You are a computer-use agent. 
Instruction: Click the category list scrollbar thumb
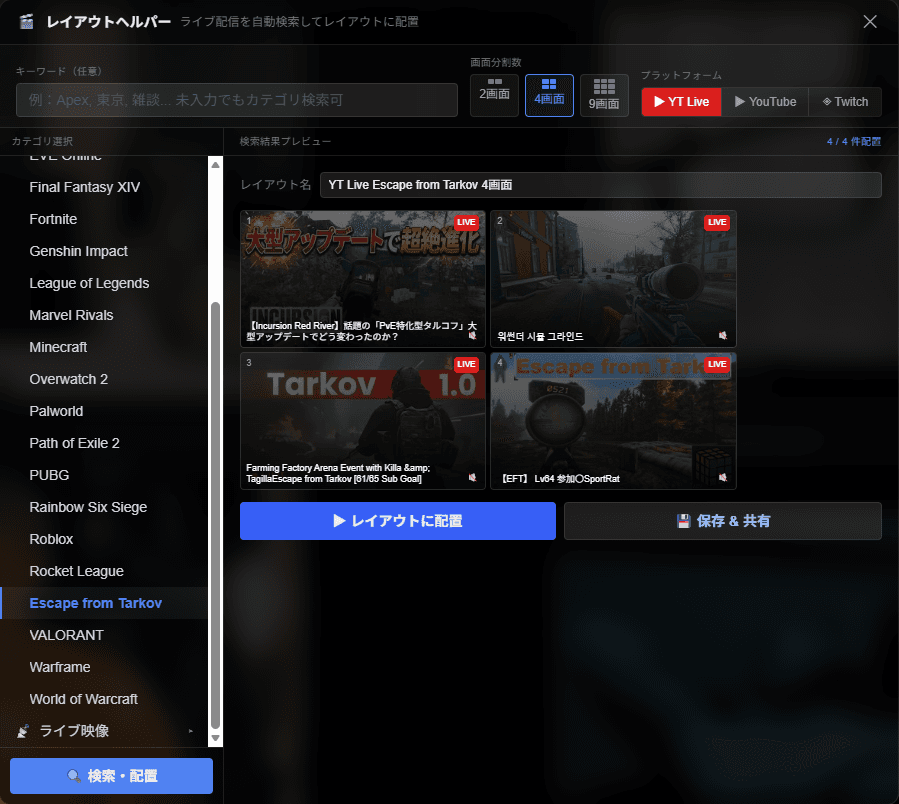[x=216, y=515]
